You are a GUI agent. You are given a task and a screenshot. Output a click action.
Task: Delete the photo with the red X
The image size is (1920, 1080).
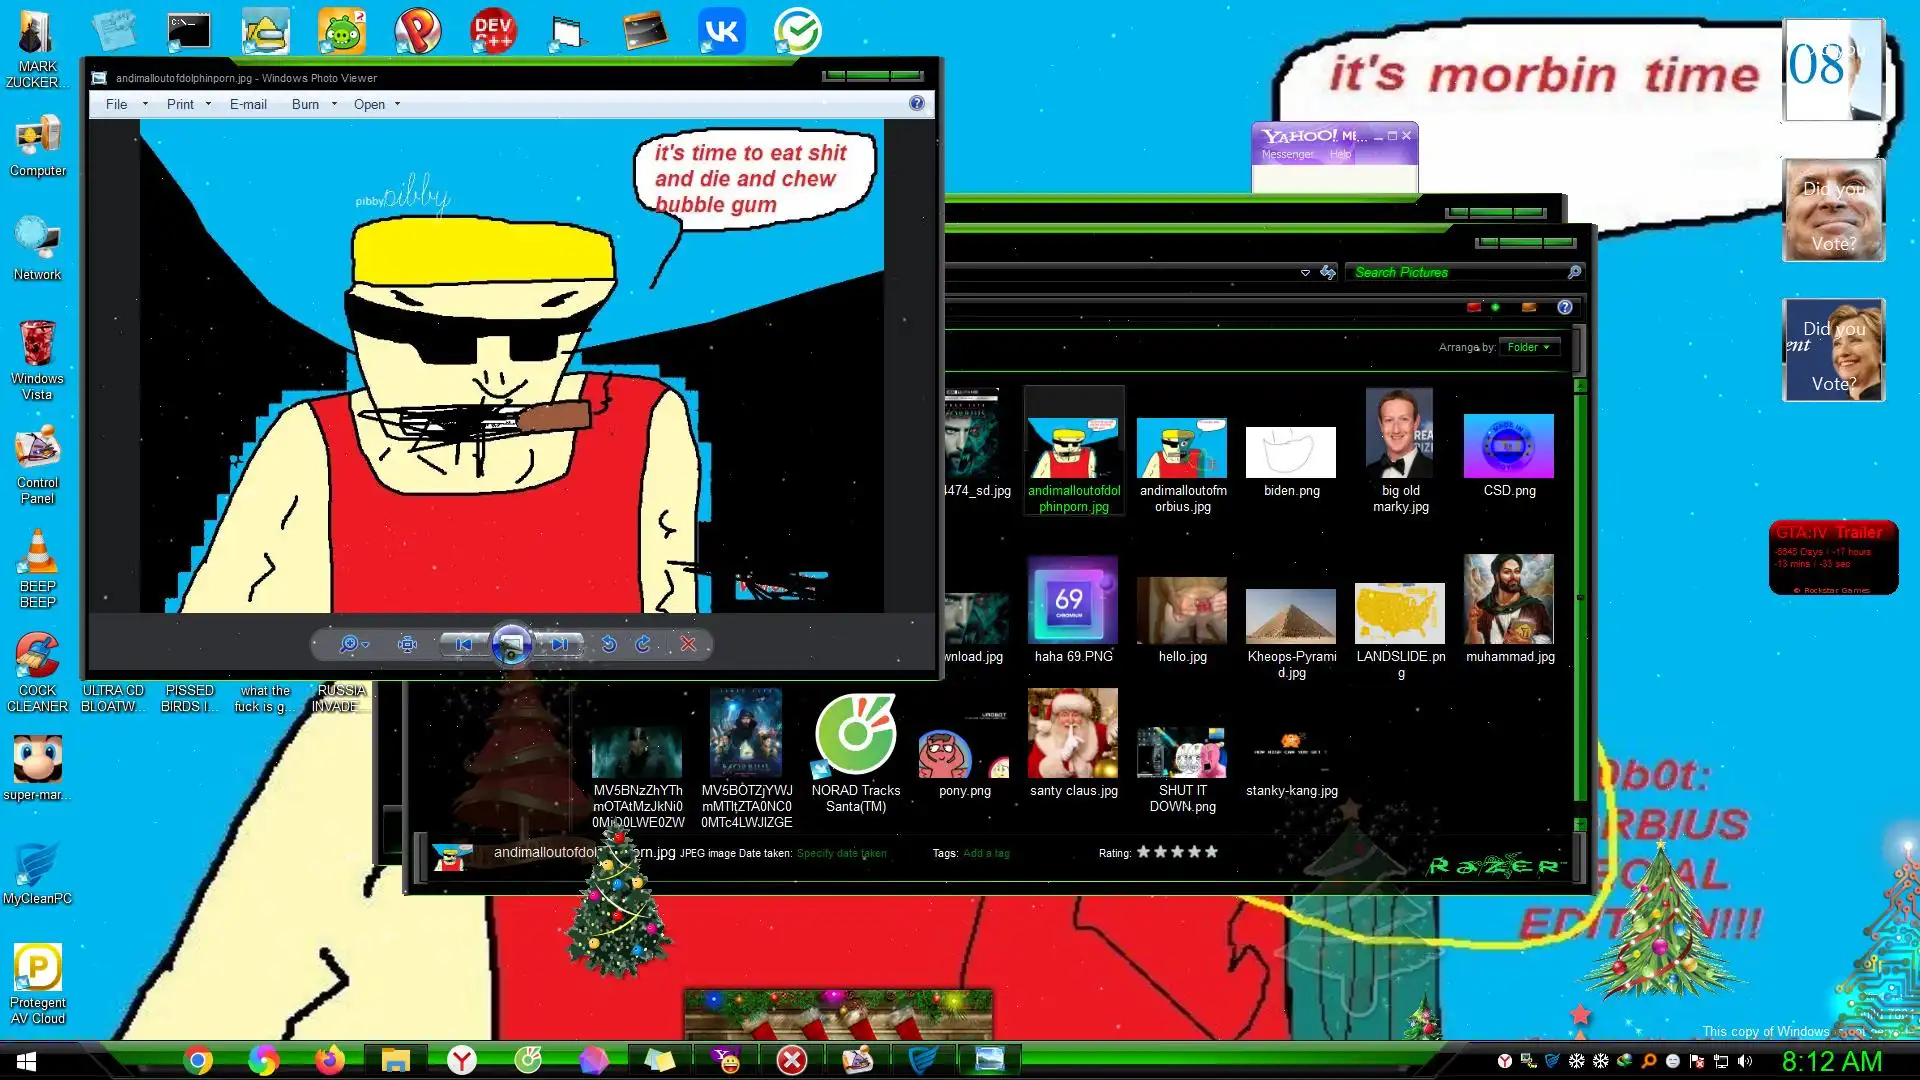(688, 645)
